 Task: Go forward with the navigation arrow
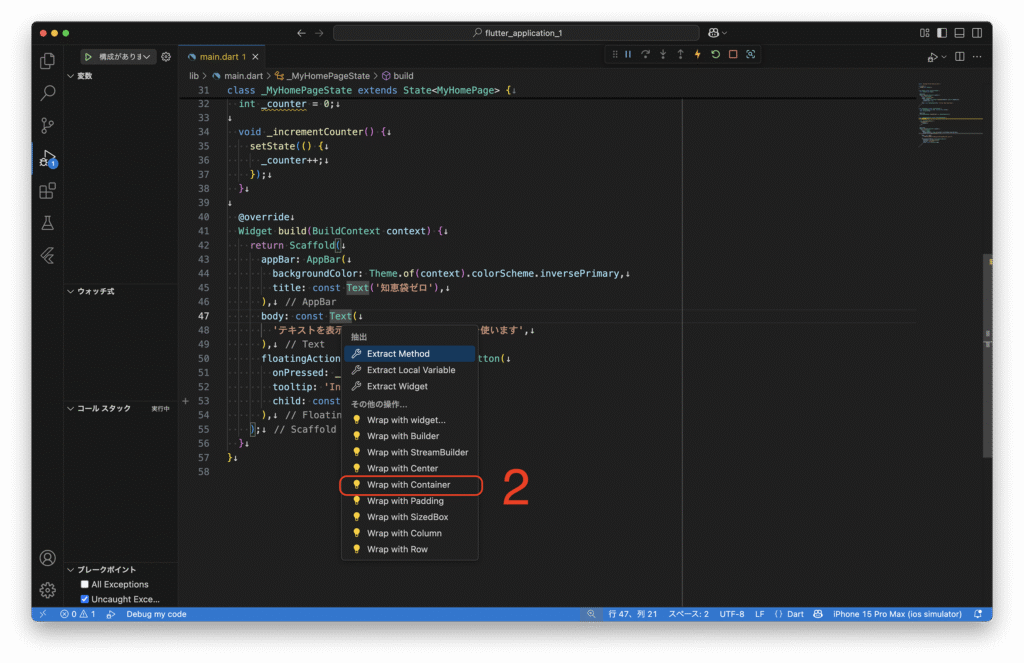coord(319,33)
